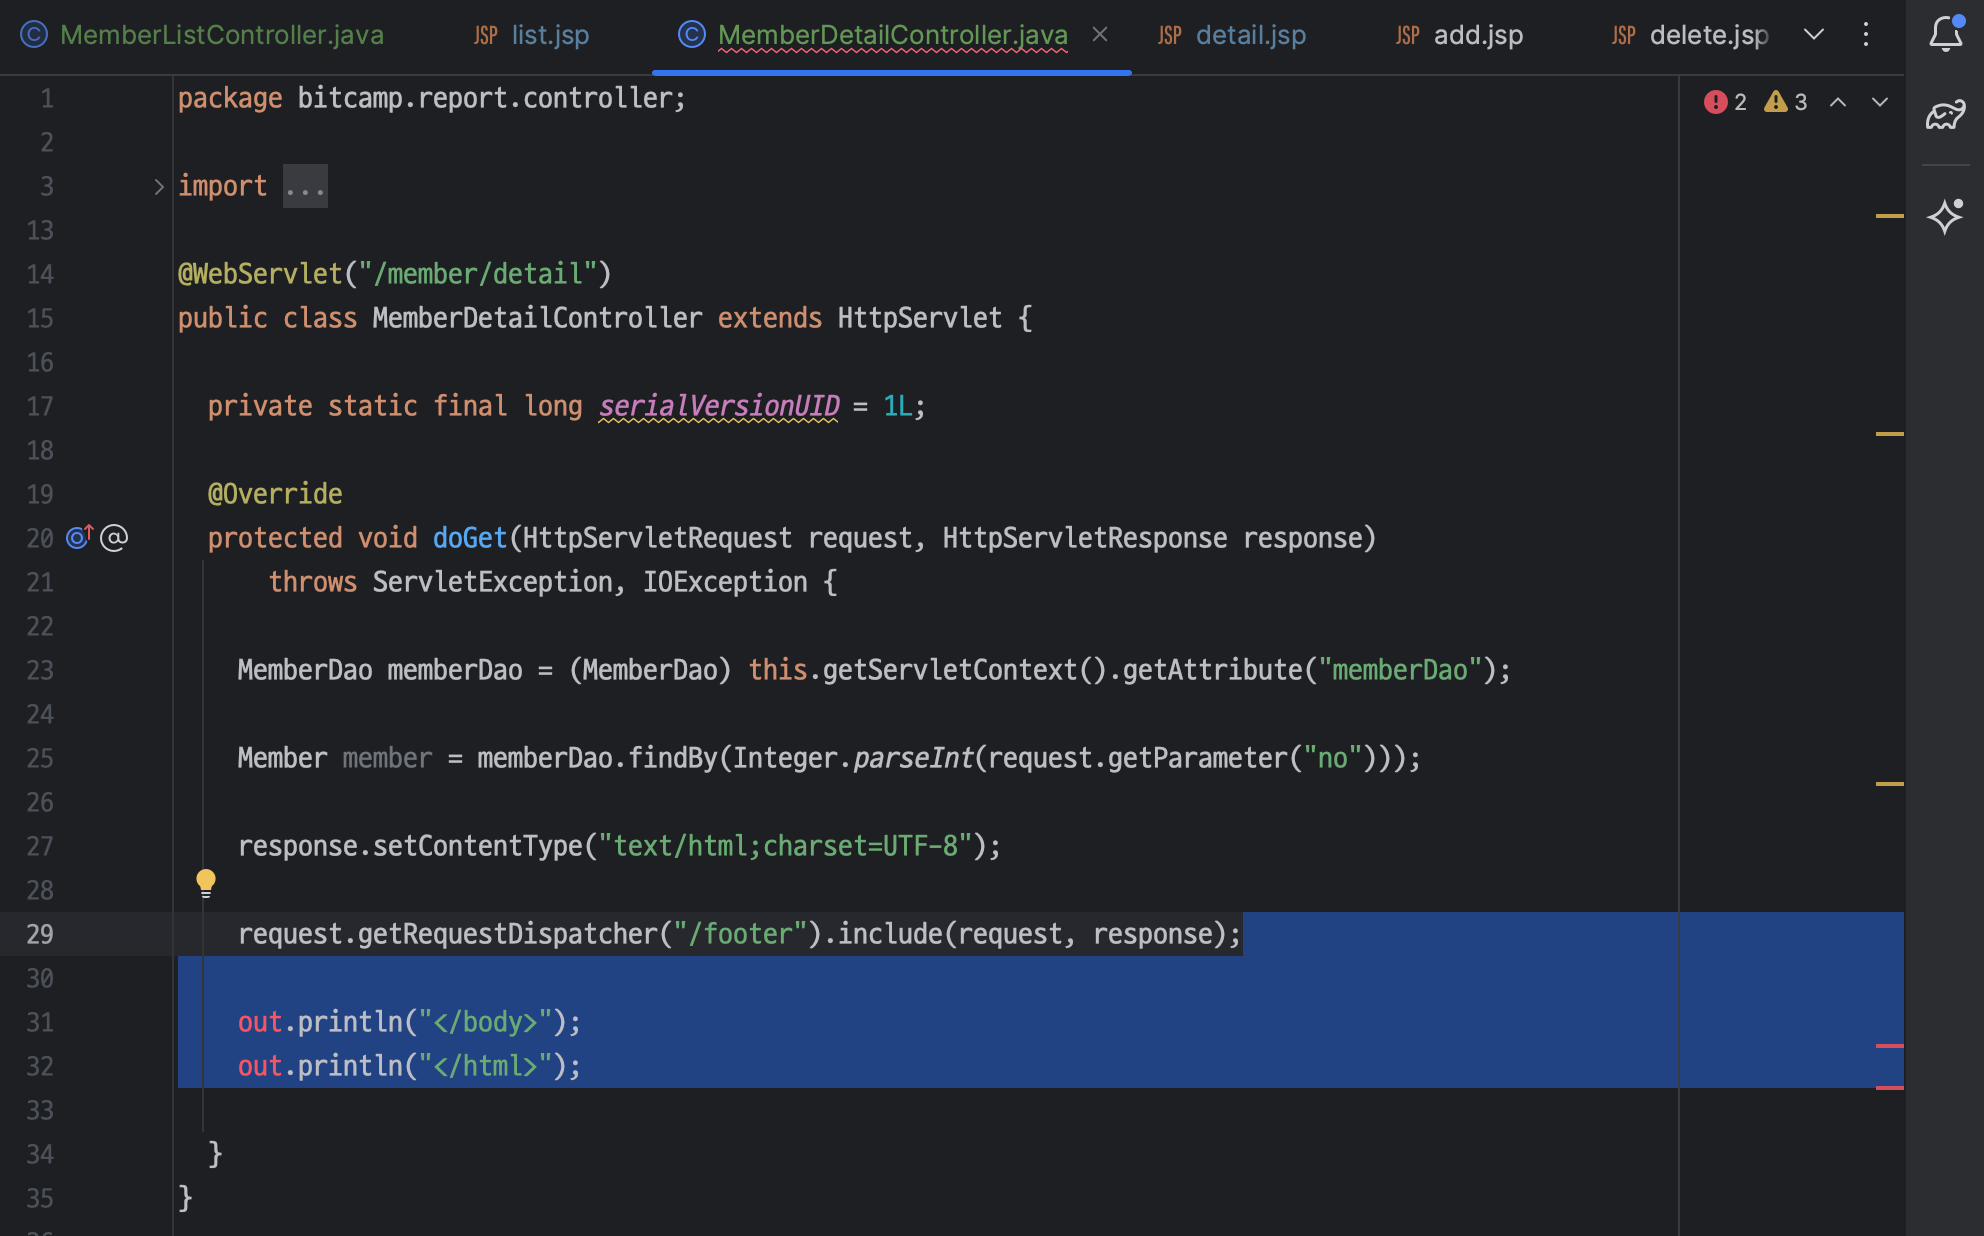Click the @ annotation gutter icon
1984x1236 pixels.
(115, 538)
